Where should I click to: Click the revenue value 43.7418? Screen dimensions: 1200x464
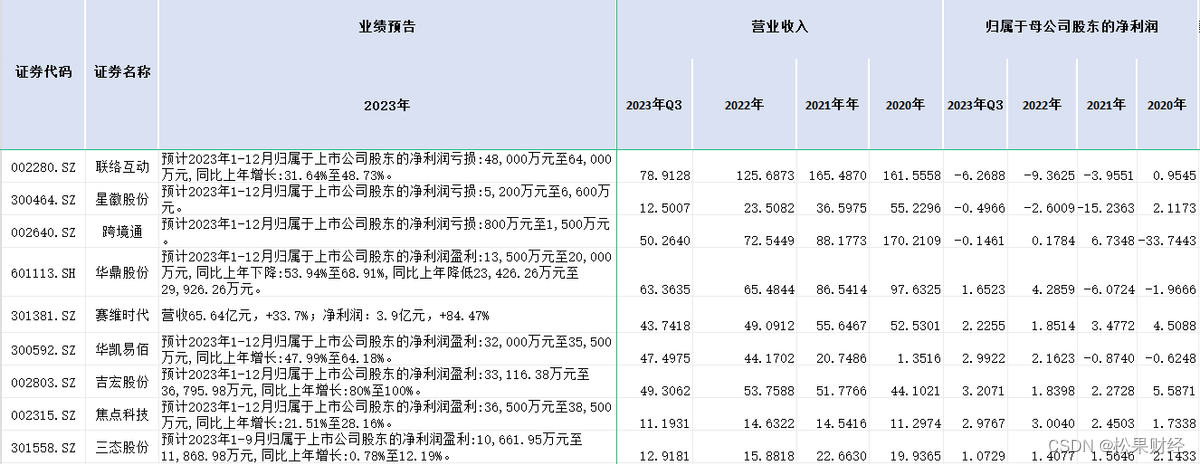663,326
